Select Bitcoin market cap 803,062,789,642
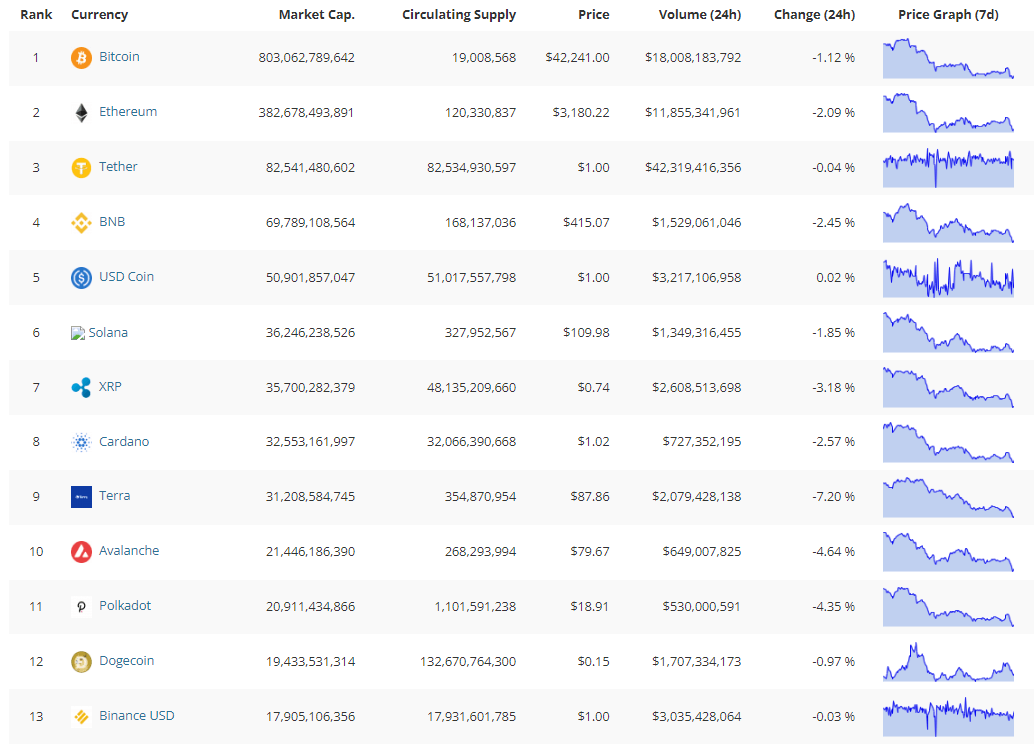Viewport: 1034px width, 751px height. pyautogui.click(x=307, y=58)
